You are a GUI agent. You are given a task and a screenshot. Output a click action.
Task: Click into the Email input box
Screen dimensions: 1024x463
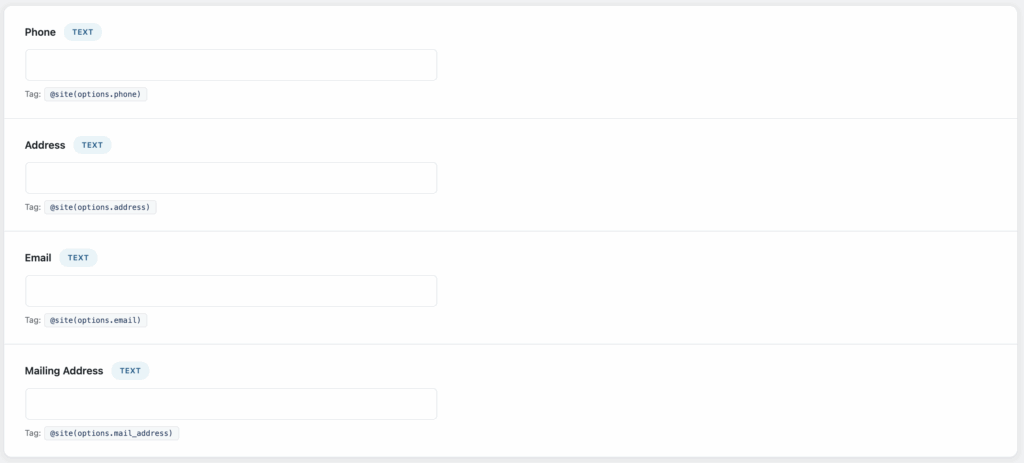point(231,291)
